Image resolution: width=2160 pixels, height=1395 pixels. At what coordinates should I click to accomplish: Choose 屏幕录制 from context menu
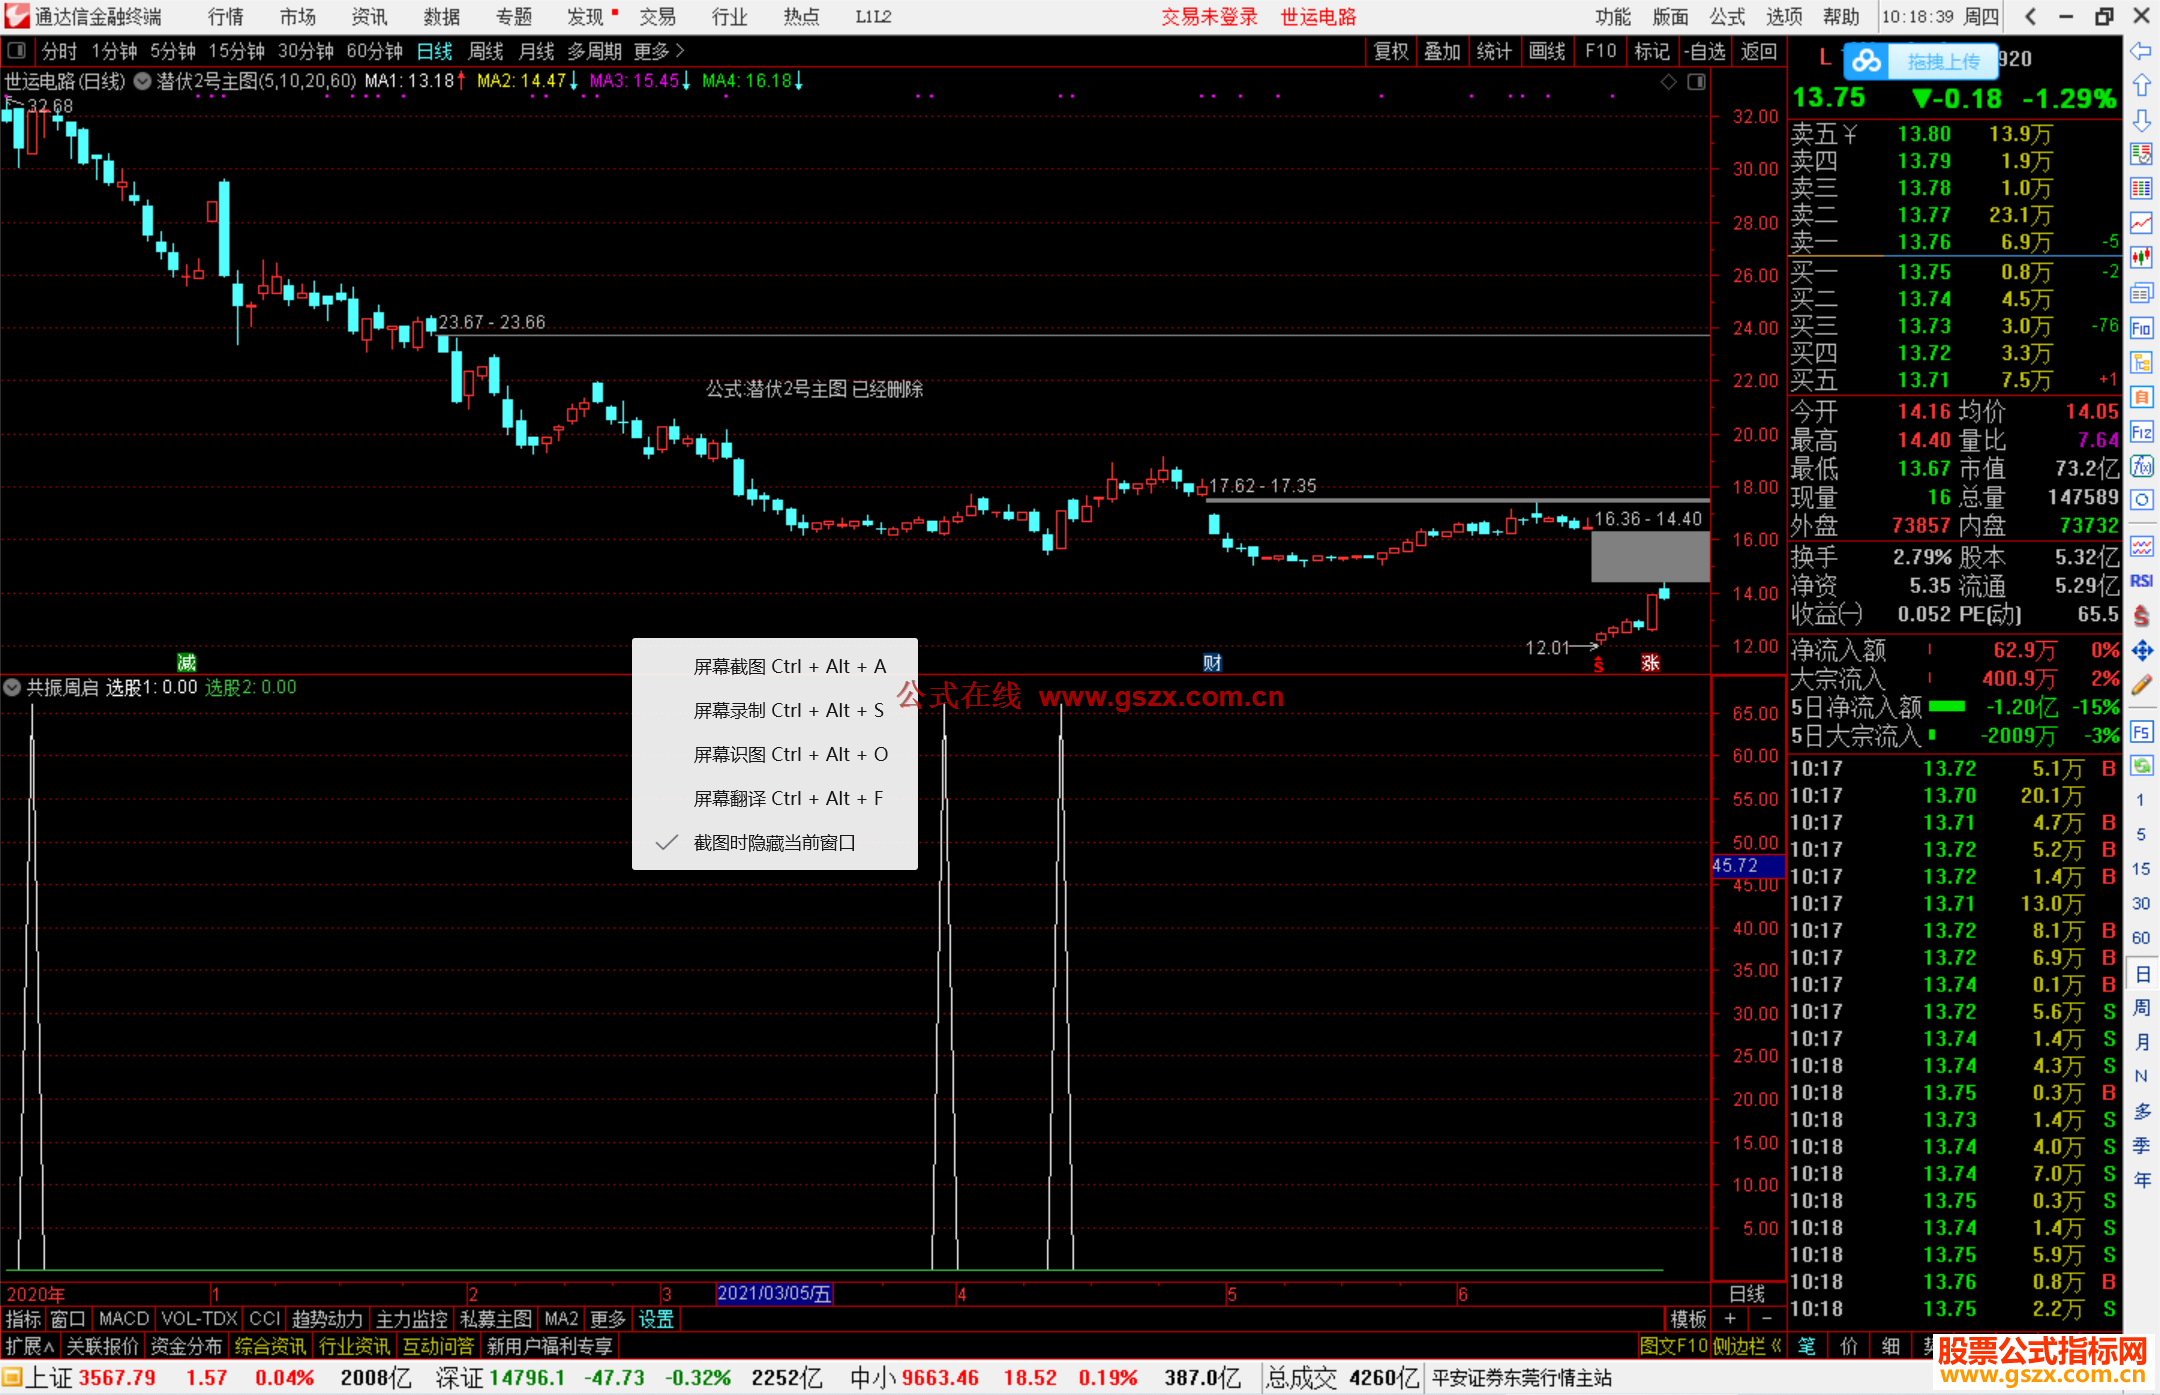pyautogui.click(x=774, y=710)
